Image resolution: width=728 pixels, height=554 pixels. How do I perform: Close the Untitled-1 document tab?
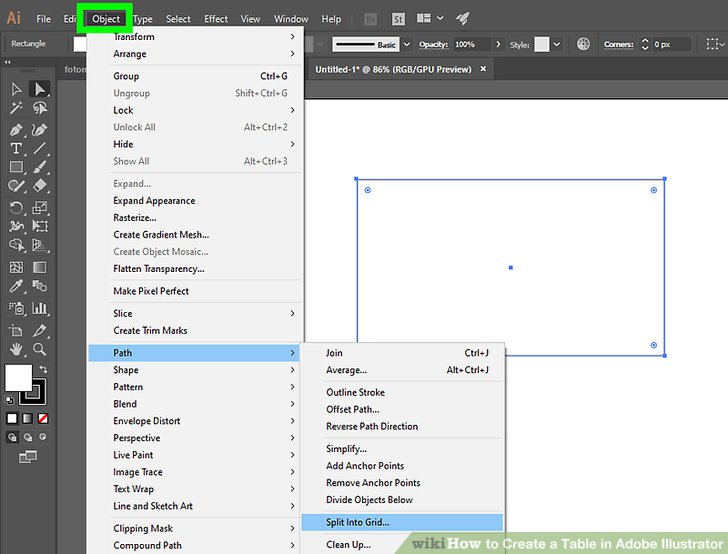(x=484, y=69)
